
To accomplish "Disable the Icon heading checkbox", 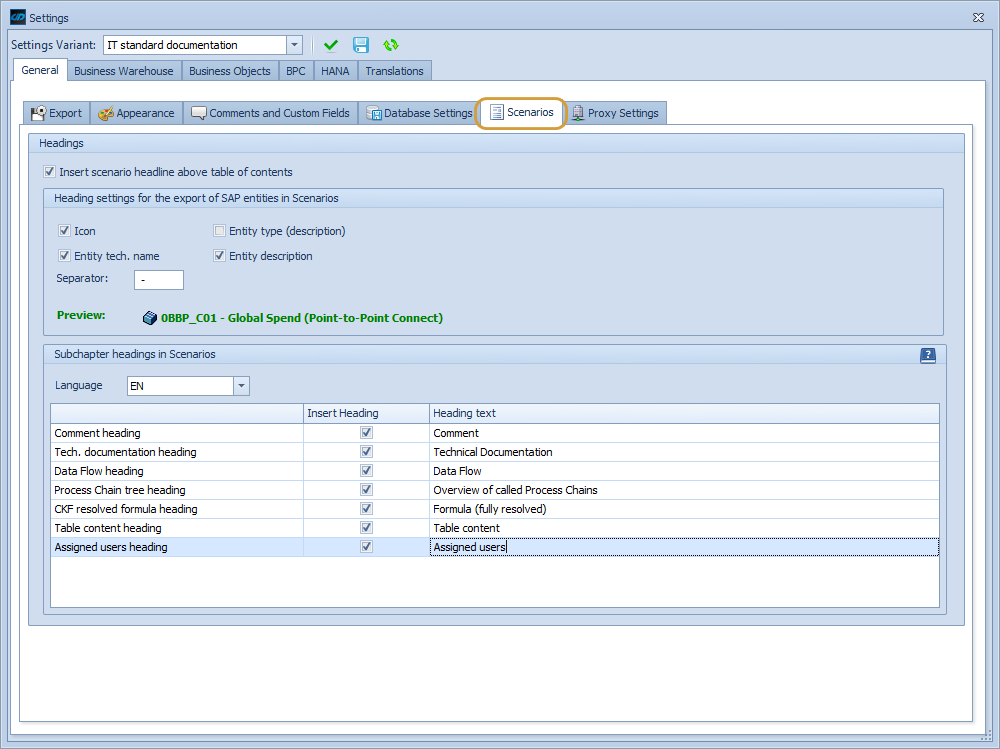I will [x=64, y=231].
